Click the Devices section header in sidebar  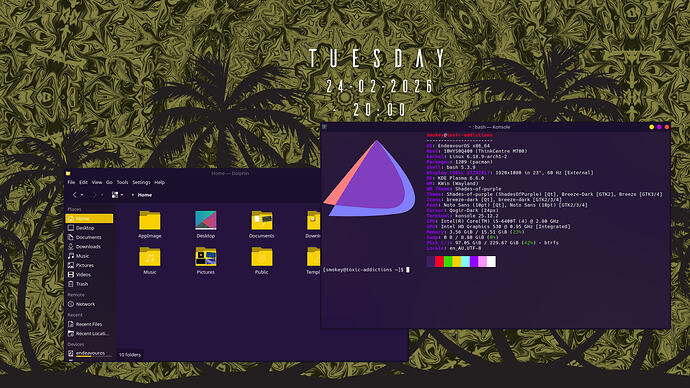pyautogui.click(x=76, y=344)
